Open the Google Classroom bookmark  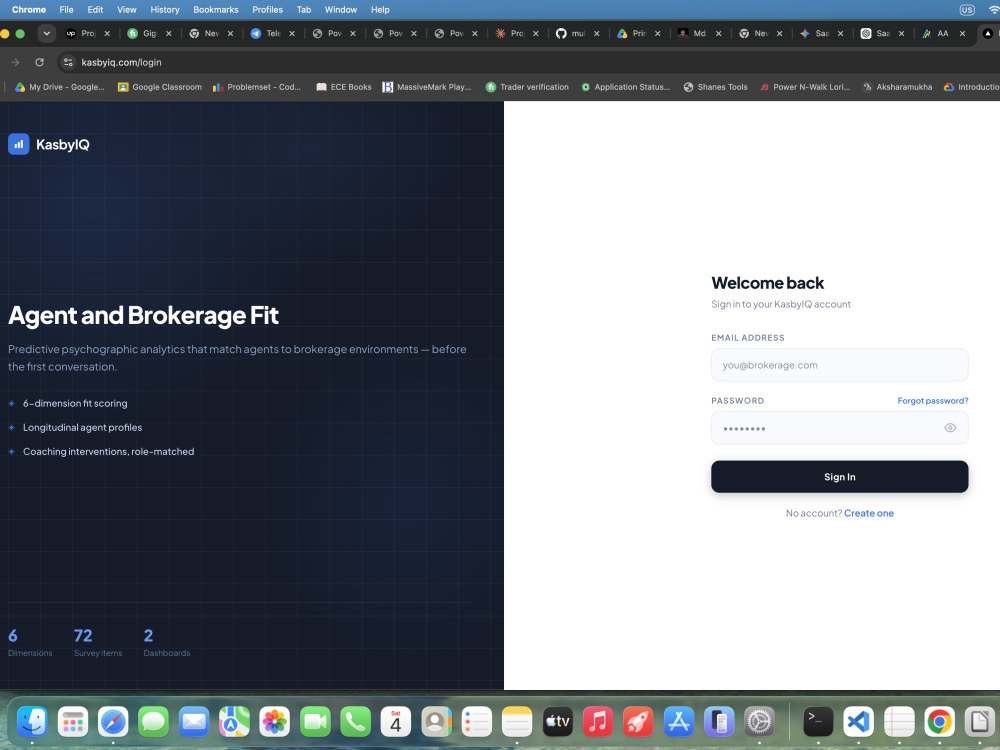159,87
